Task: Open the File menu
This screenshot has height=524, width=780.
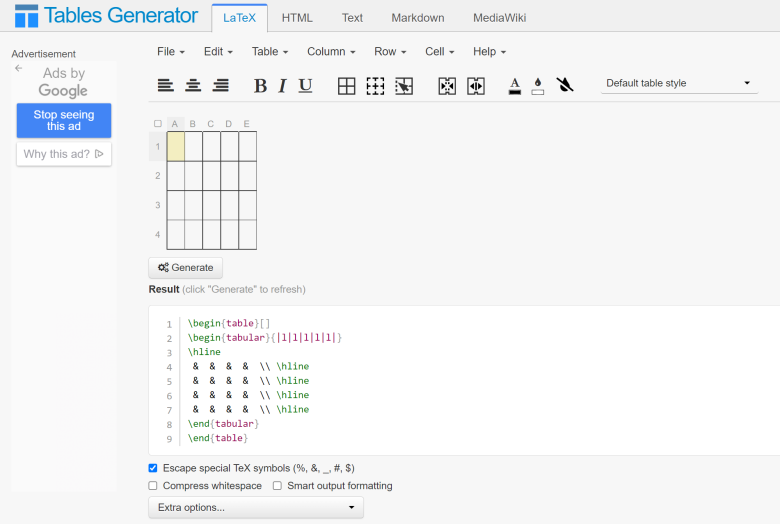Action: click(x=171, y=52)
